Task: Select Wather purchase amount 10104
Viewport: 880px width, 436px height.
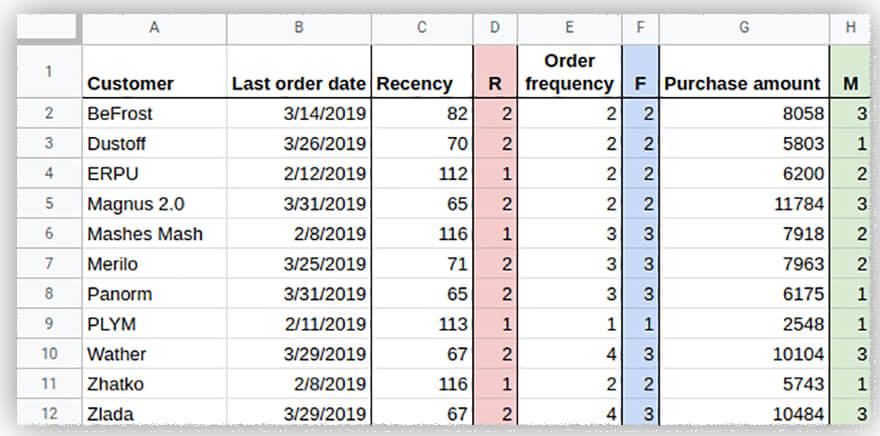Action: click(x=744, y=354)
